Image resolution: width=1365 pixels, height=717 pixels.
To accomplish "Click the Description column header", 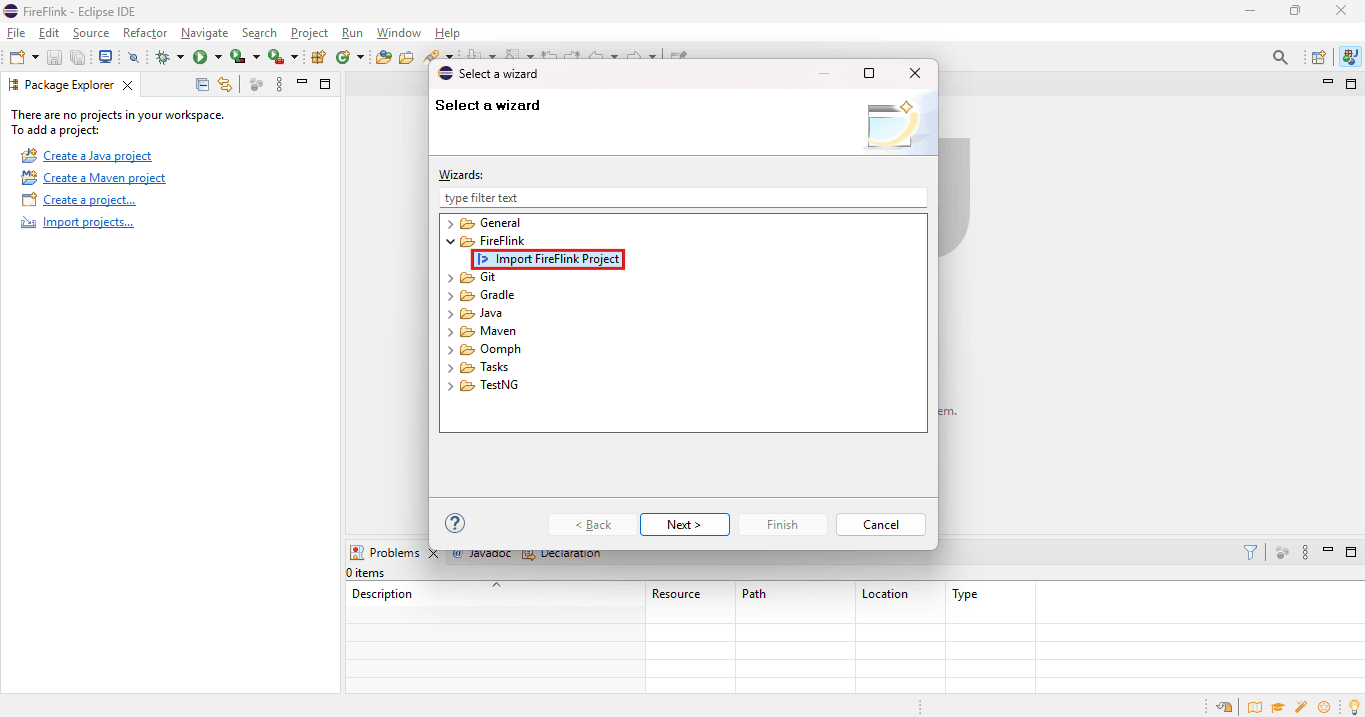I will click(x=495, y=594).
